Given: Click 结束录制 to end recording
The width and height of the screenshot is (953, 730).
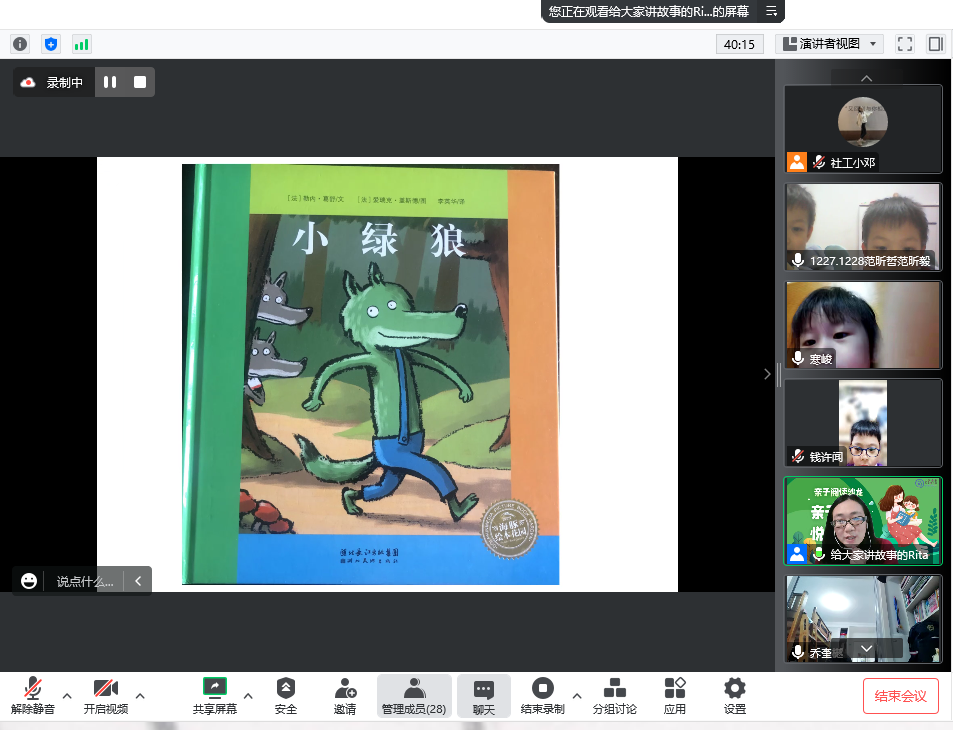Looking at the screenshot, I should [x=543, y=695].
